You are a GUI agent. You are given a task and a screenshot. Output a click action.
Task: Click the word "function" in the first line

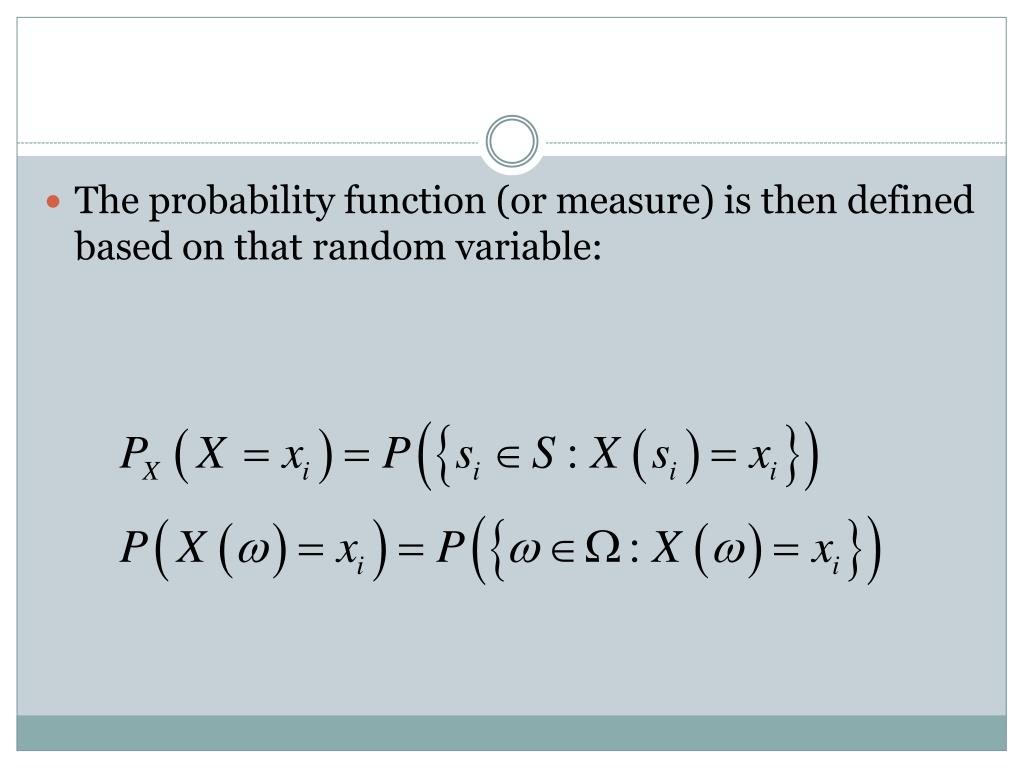(415, 200)
